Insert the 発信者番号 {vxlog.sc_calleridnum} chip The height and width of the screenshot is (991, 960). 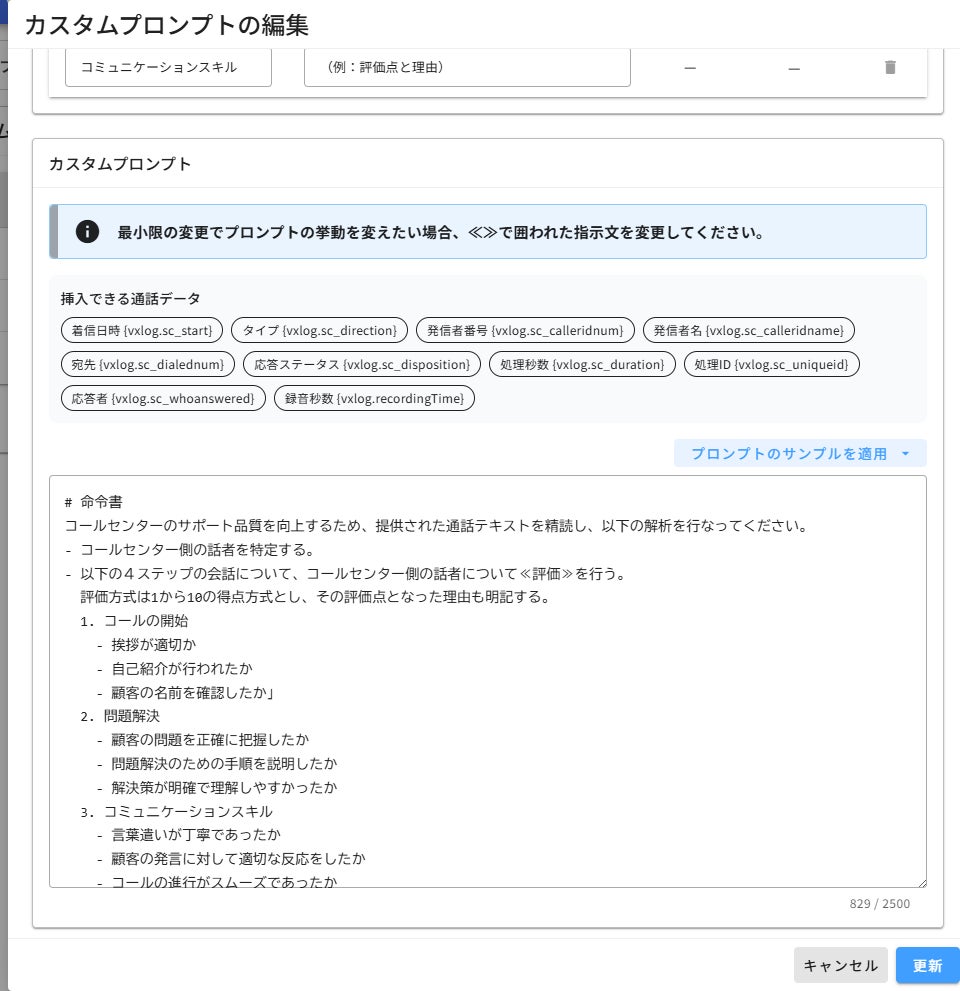[x=525, y=330]
